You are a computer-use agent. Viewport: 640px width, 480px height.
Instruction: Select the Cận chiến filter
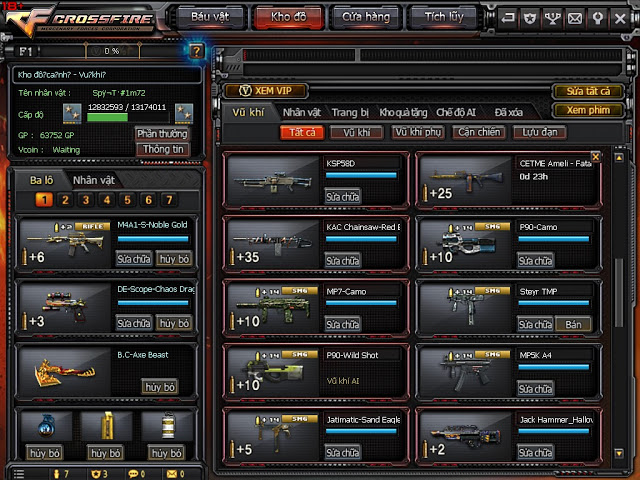point(479,133)
